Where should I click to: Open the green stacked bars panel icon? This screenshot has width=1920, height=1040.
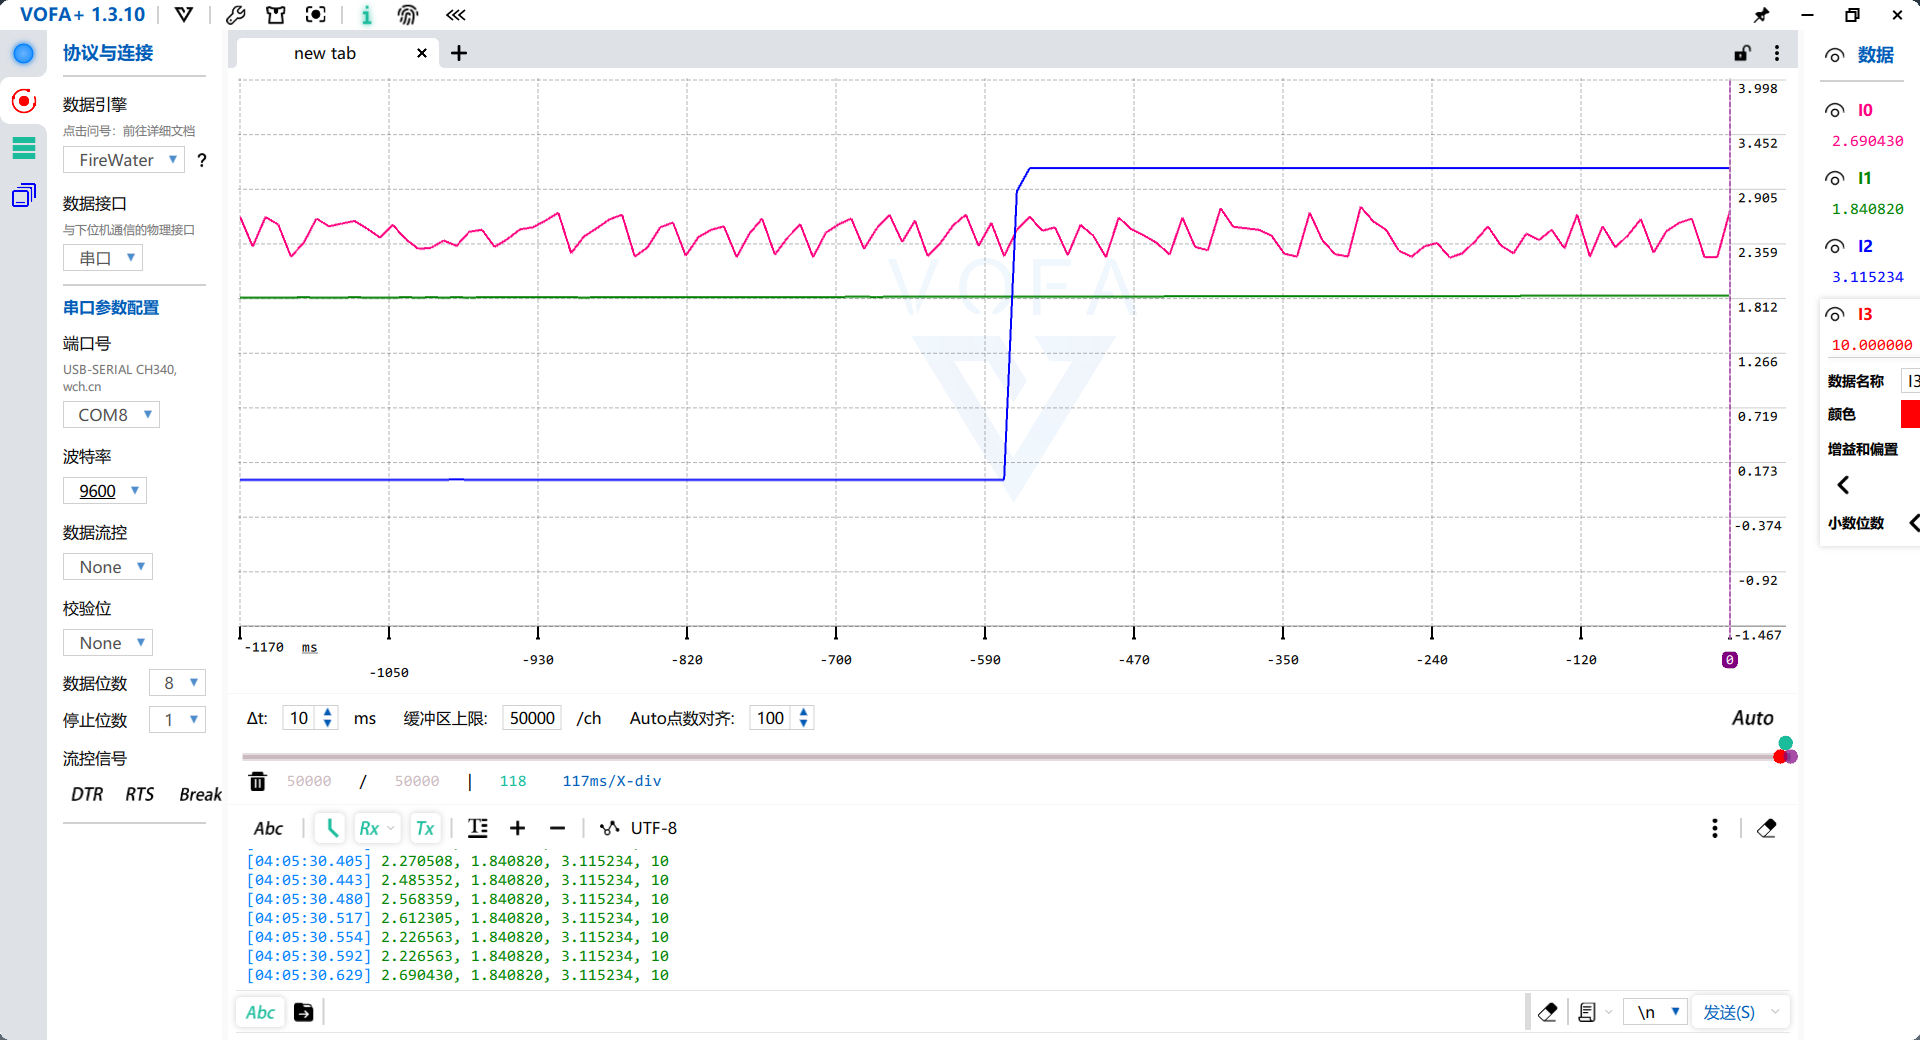coord(23,148)
